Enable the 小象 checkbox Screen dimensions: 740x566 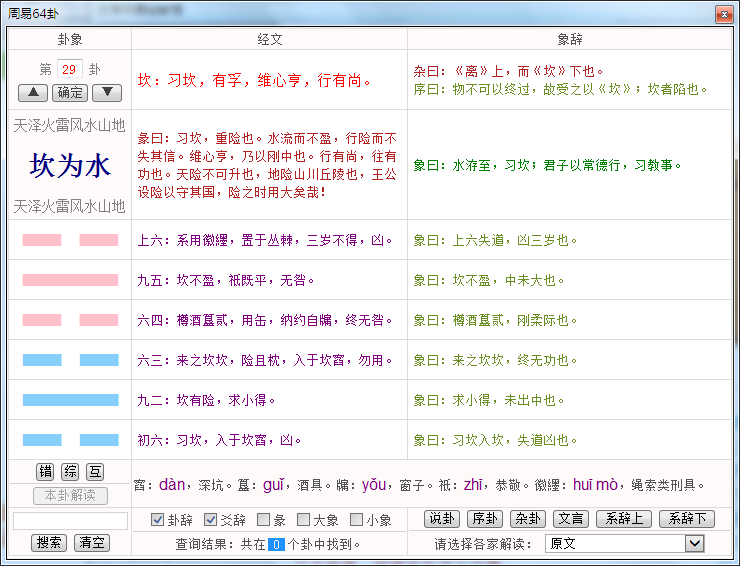(x=357, y=520)
